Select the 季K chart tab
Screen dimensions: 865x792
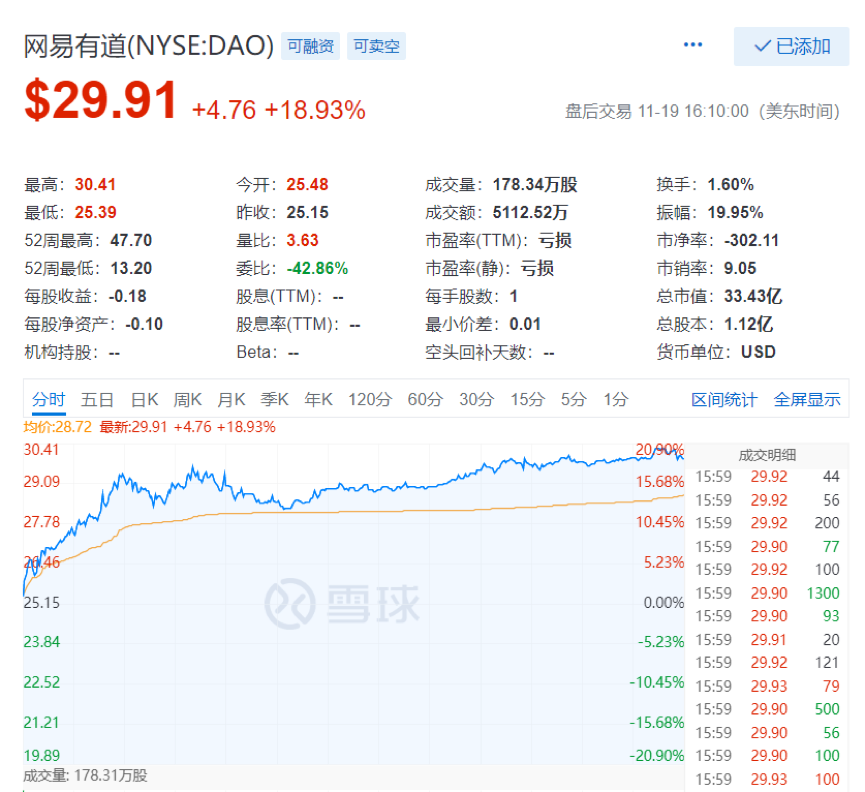275,399
